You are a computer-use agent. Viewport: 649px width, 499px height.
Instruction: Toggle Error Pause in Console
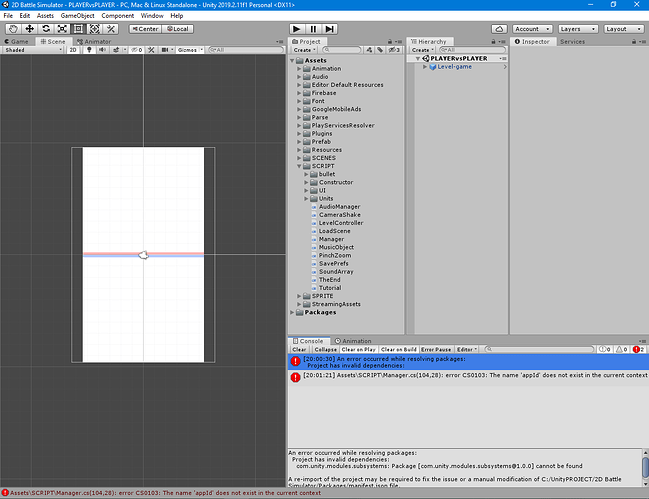click(435, 349)
